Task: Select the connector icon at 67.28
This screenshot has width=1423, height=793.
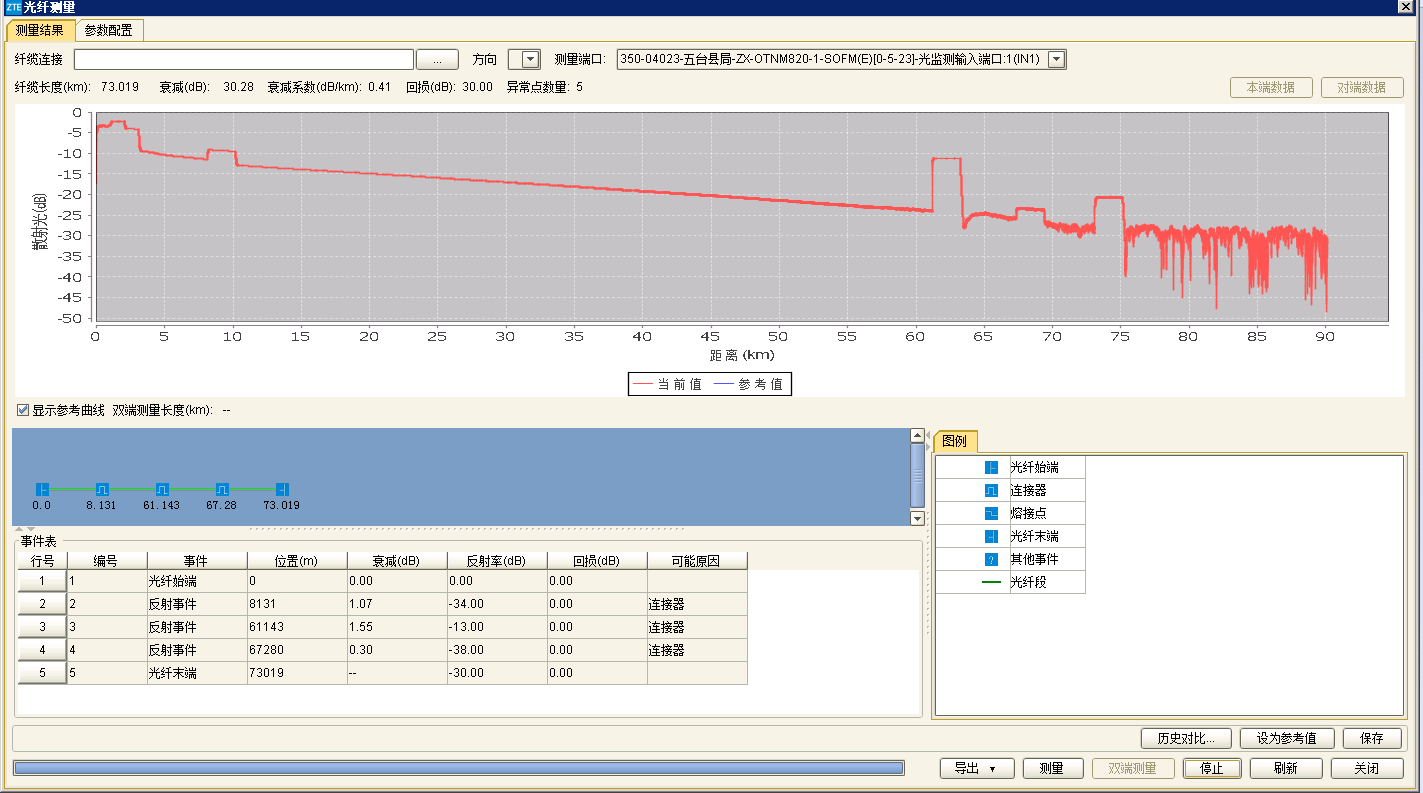Action: 222,489
